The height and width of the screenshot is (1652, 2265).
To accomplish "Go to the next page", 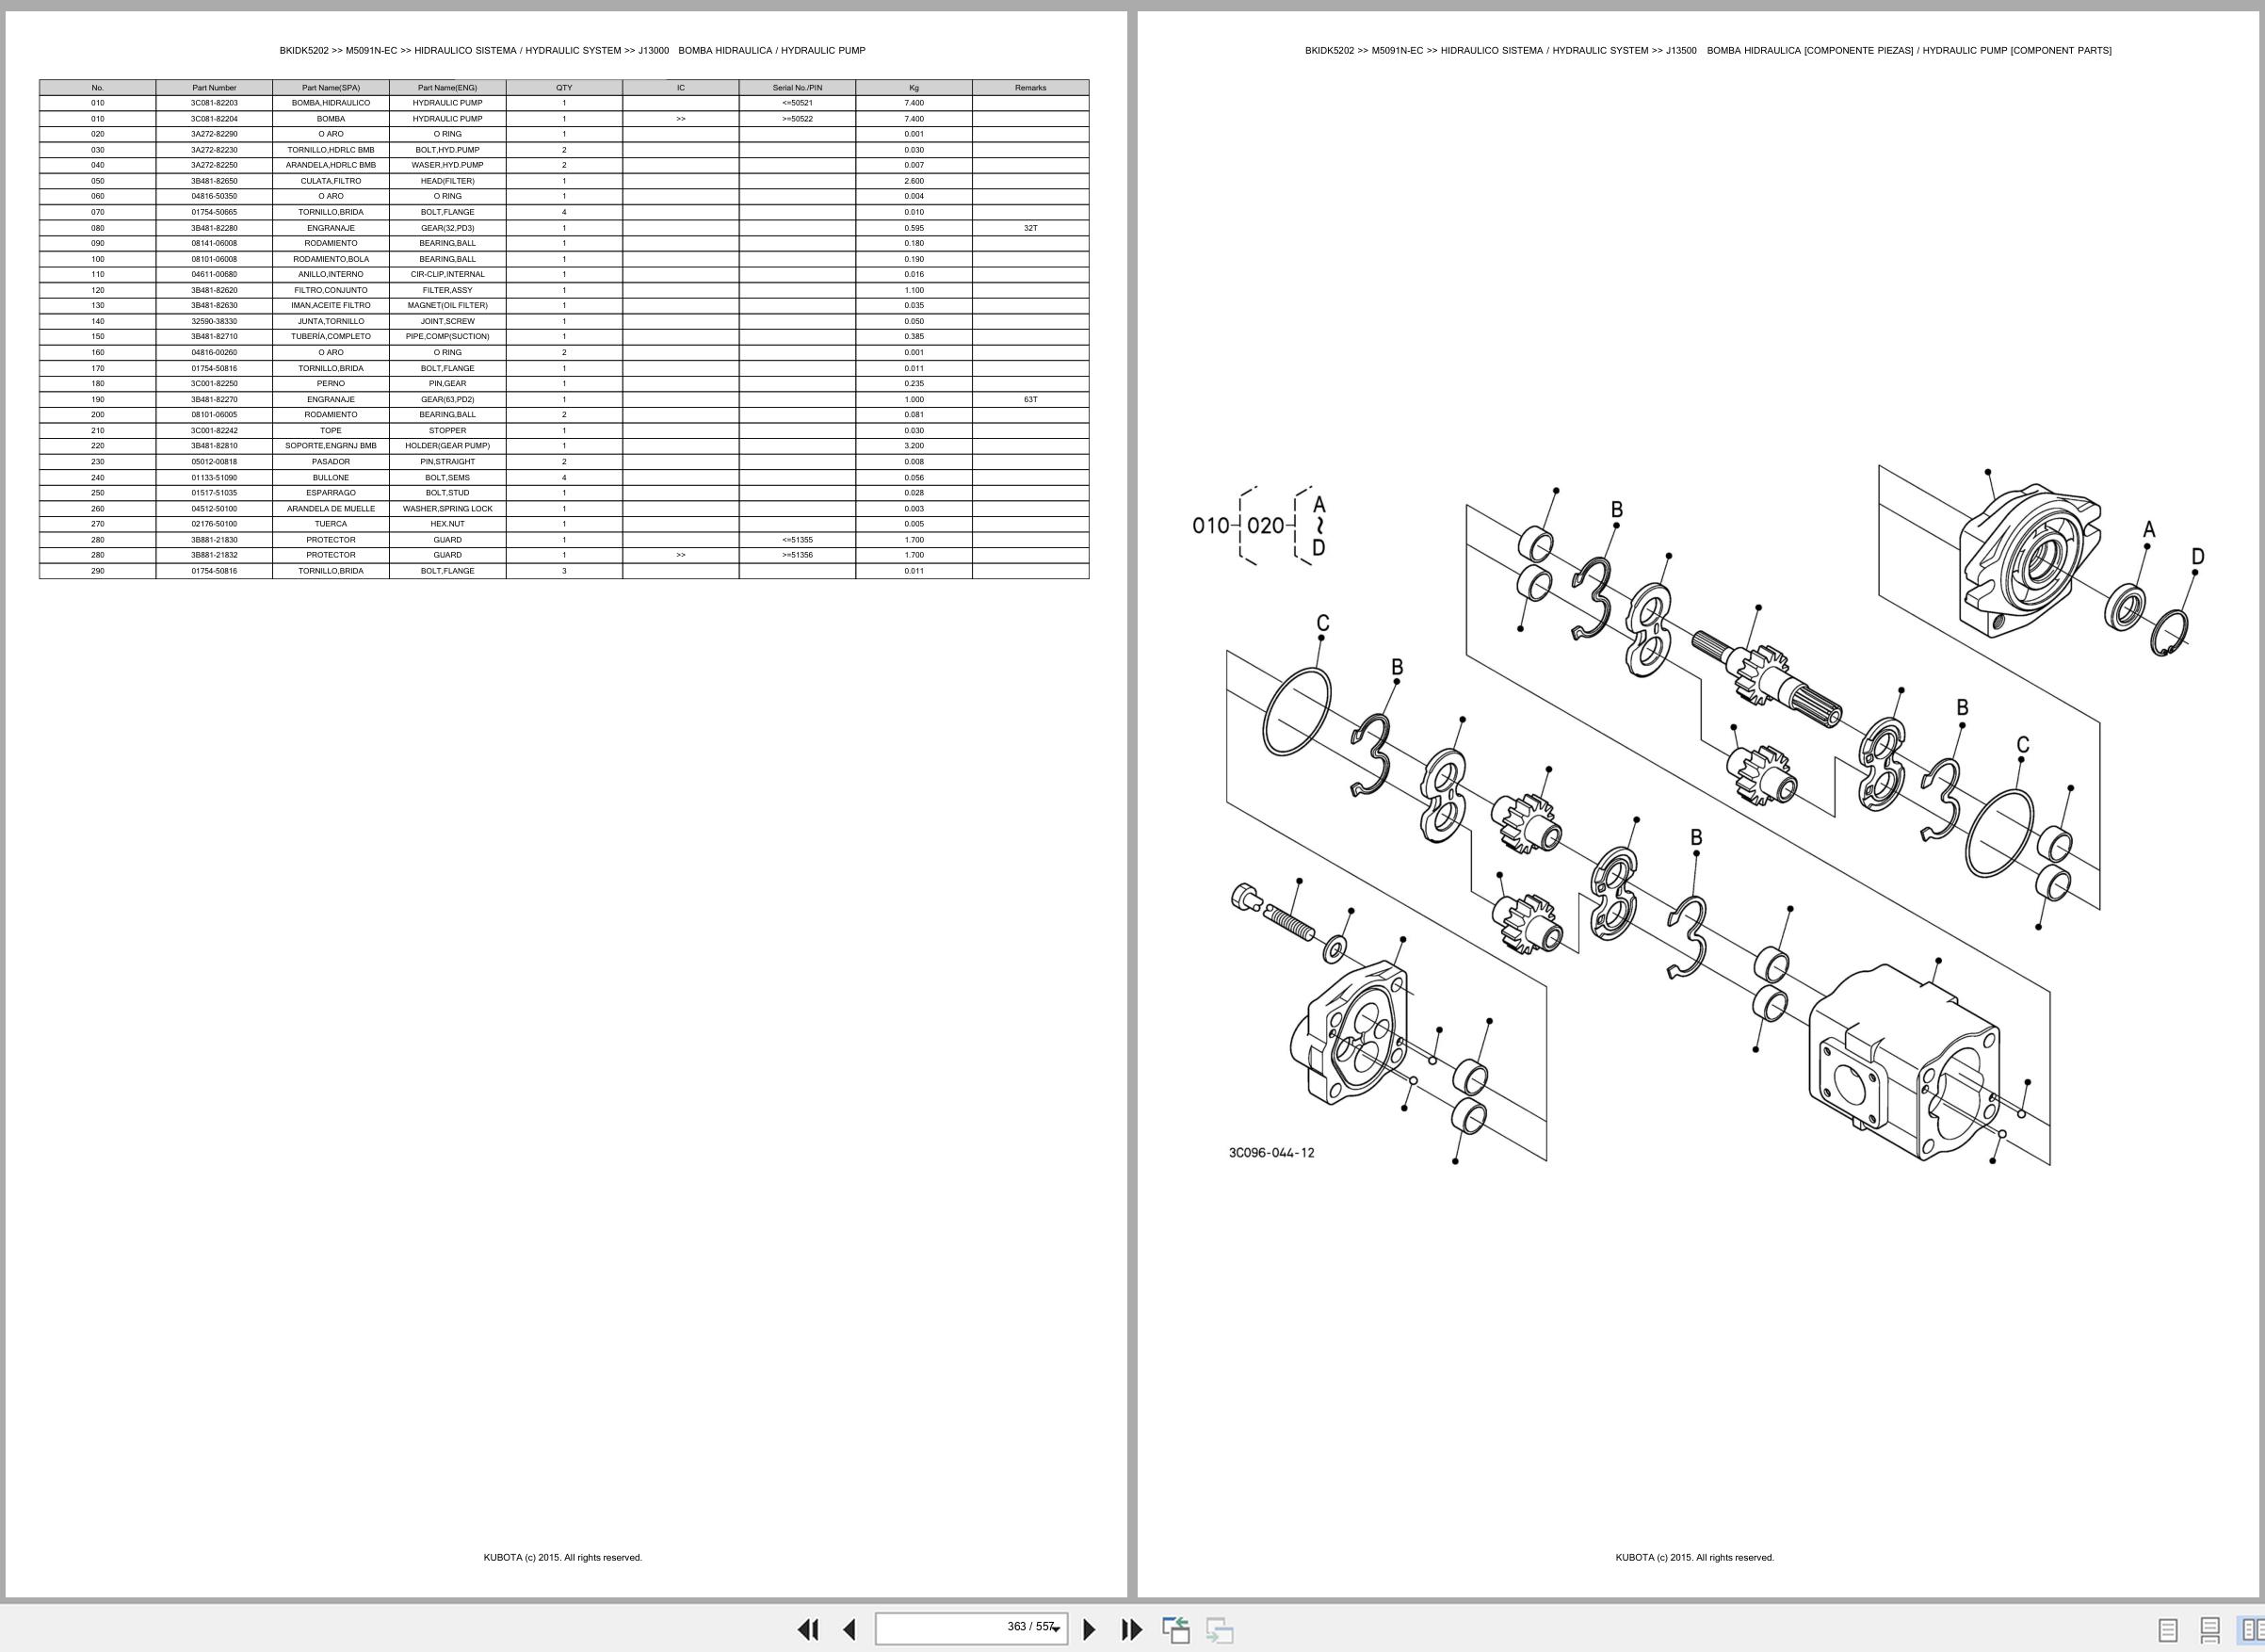I will pyautogui.click(x=1089, y=1629).
